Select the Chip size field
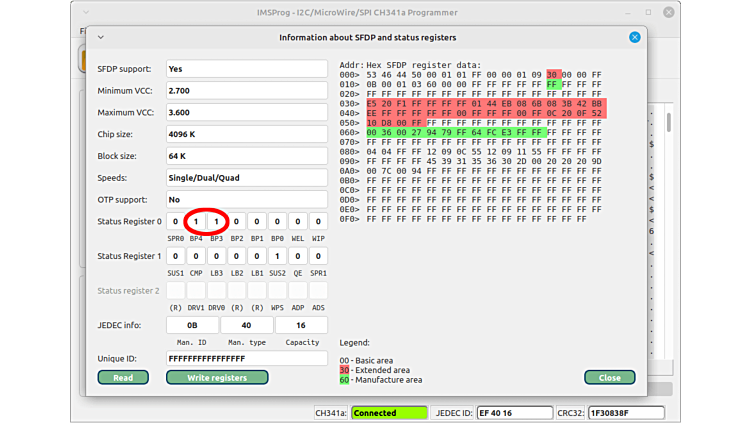Screen dimensions: 752x423 click(x=246, y=134)
